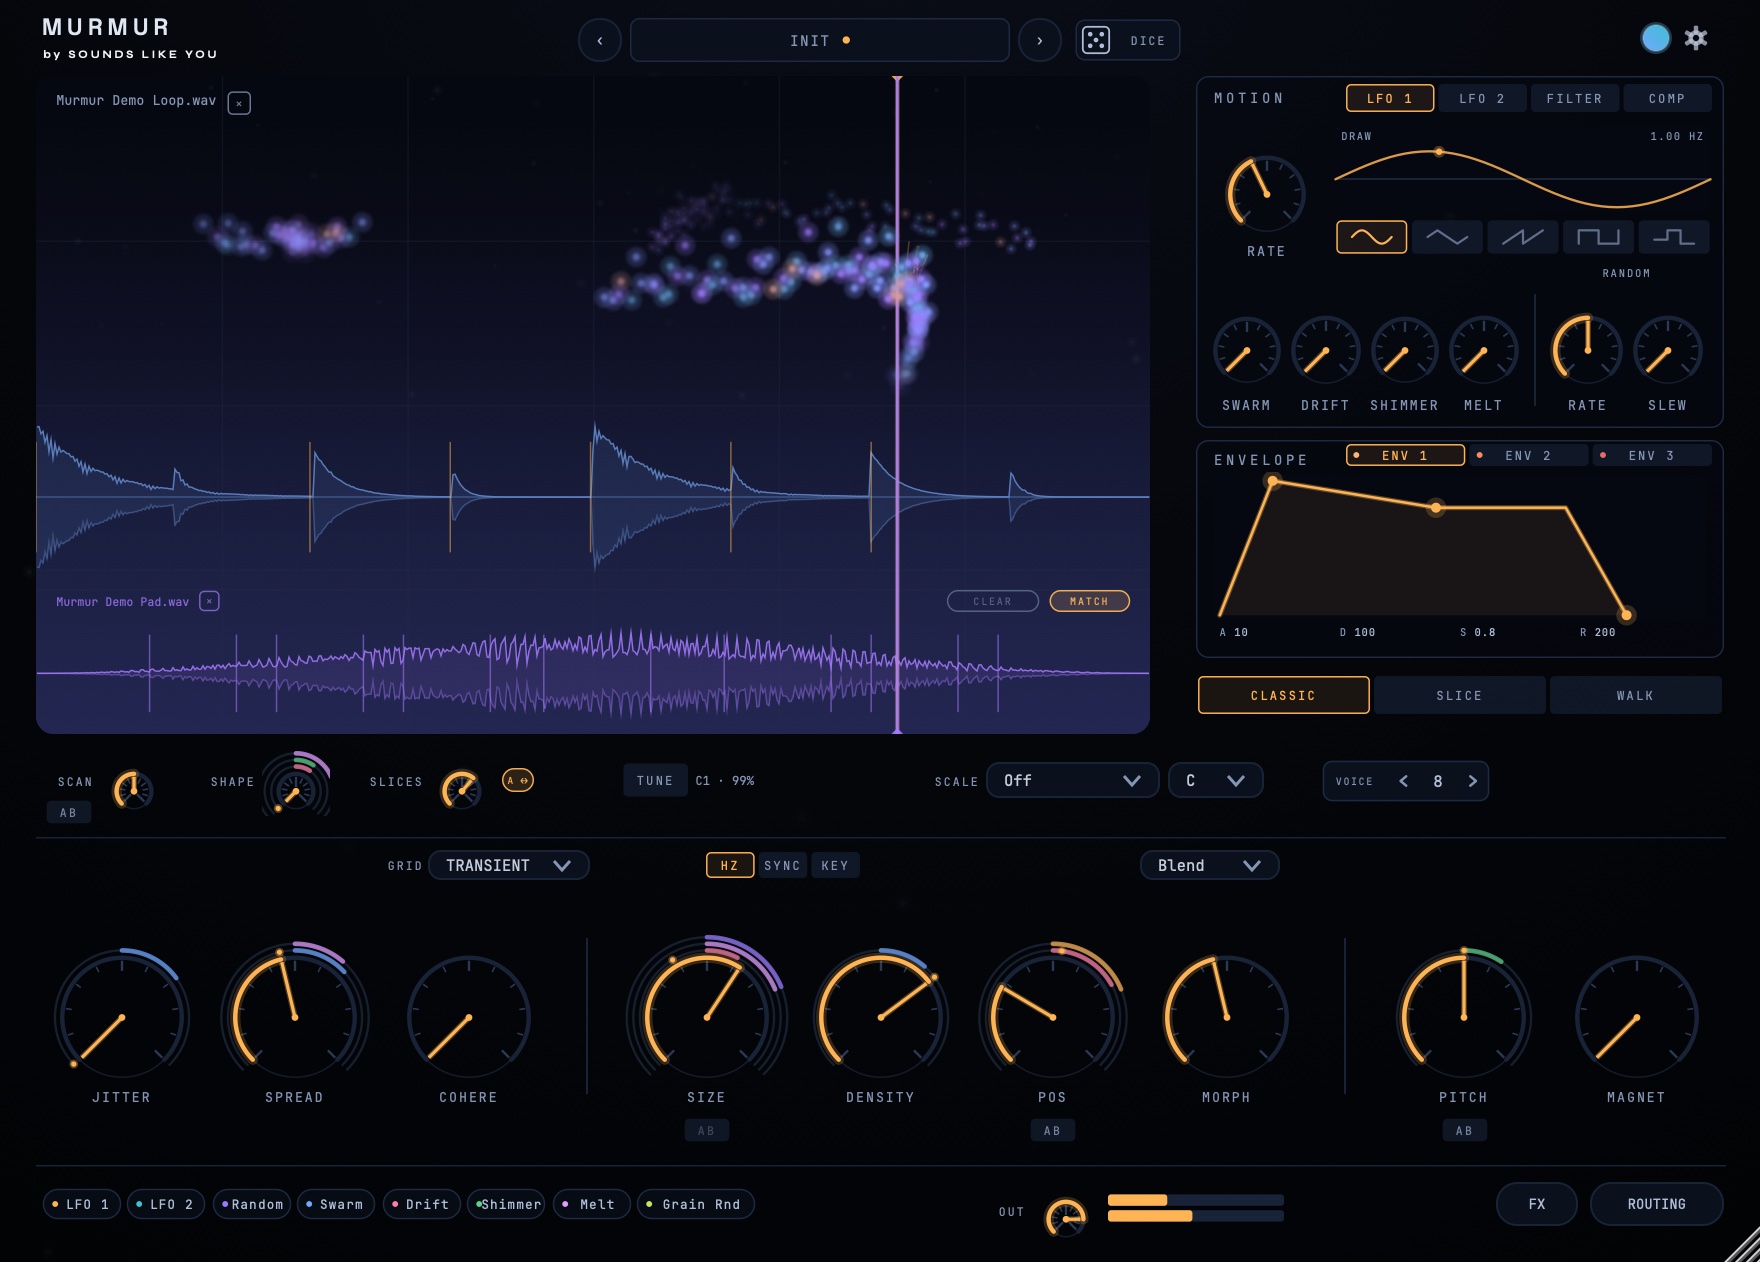Click the Size knob

(x=706, y=1017)
